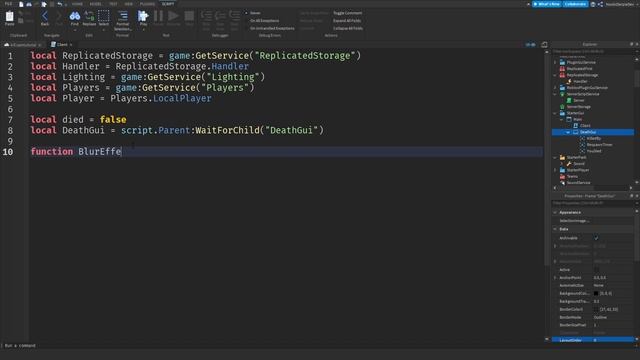640x360 pixels.
Task: Select the On All Exceptions option
Action: (264, 20)
